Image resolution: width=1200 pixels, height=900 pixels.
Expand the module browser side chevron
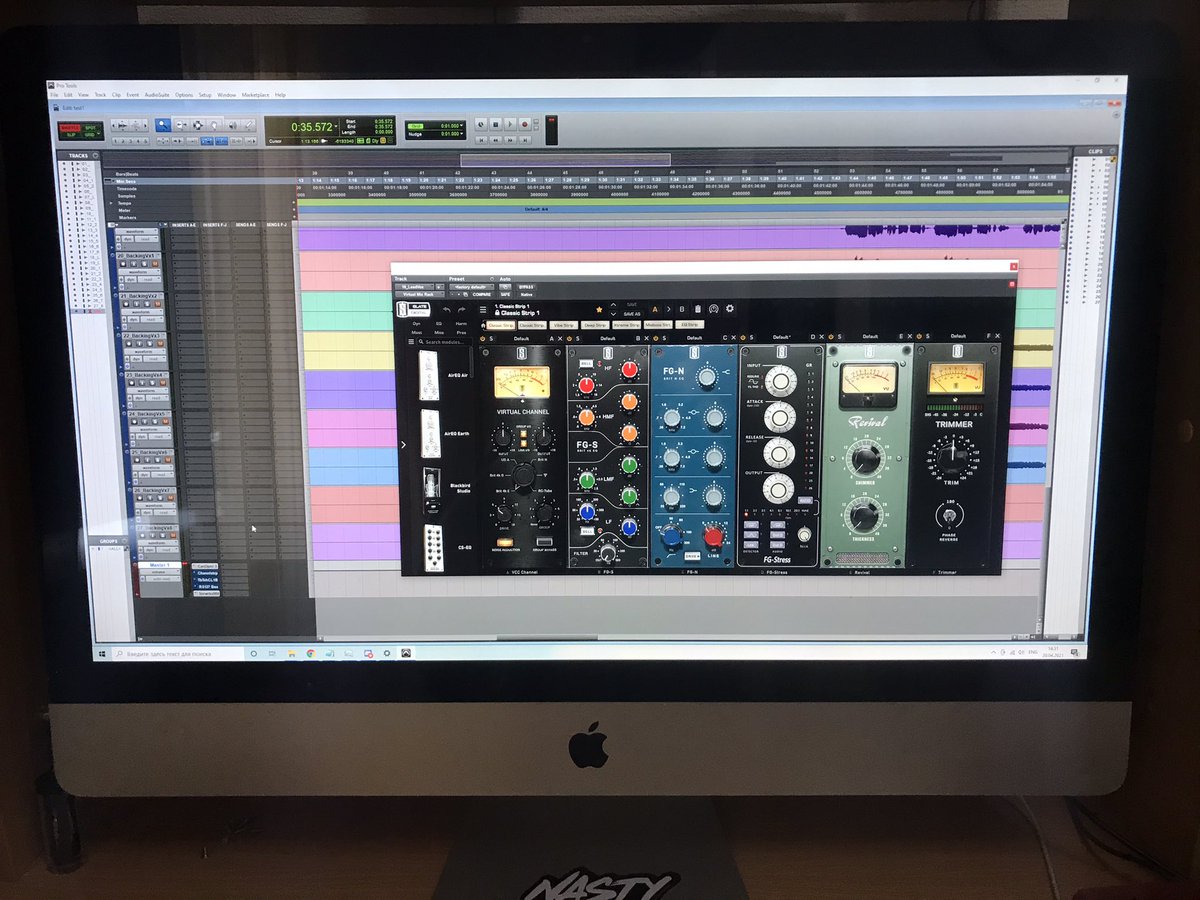pos(403,444)
